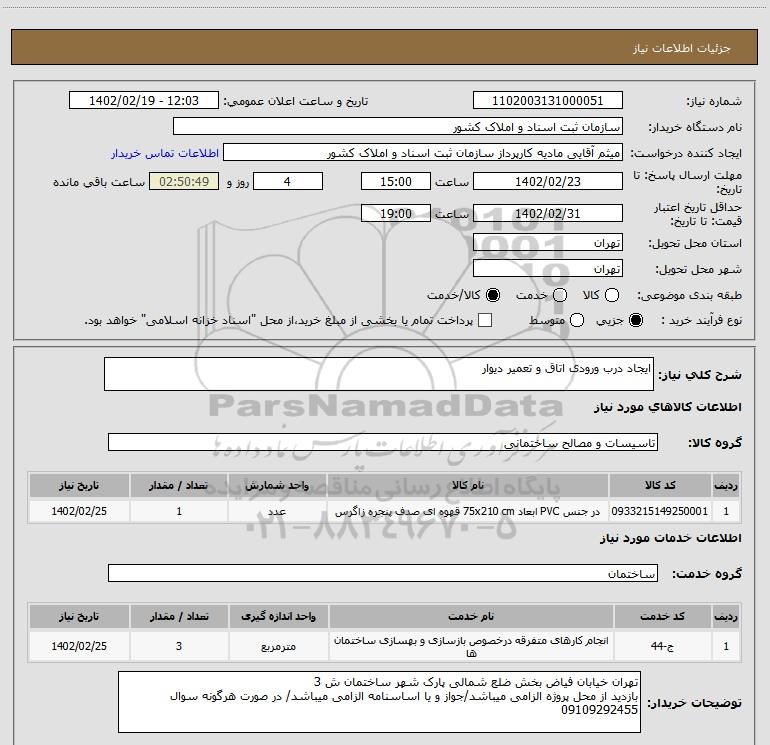
Task: Click the delivery city field تهران
Action: pos(548,269)
